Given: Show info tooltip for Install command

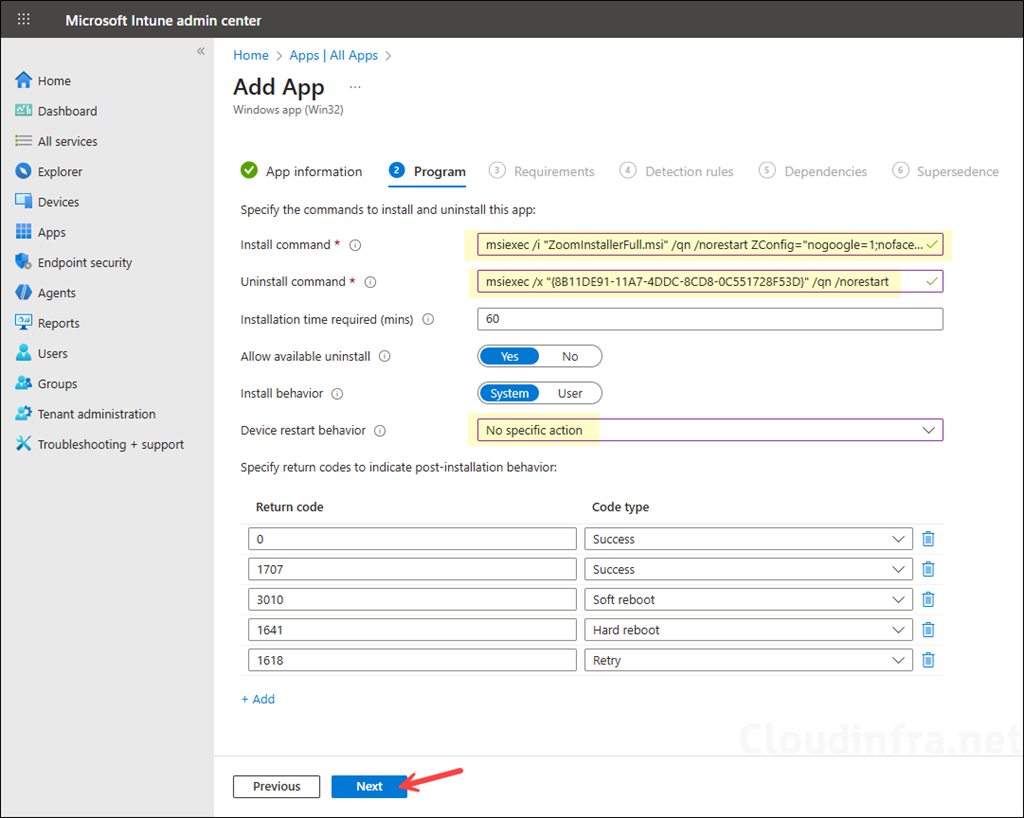Looking at the screenshot, I should click(355, 245).
